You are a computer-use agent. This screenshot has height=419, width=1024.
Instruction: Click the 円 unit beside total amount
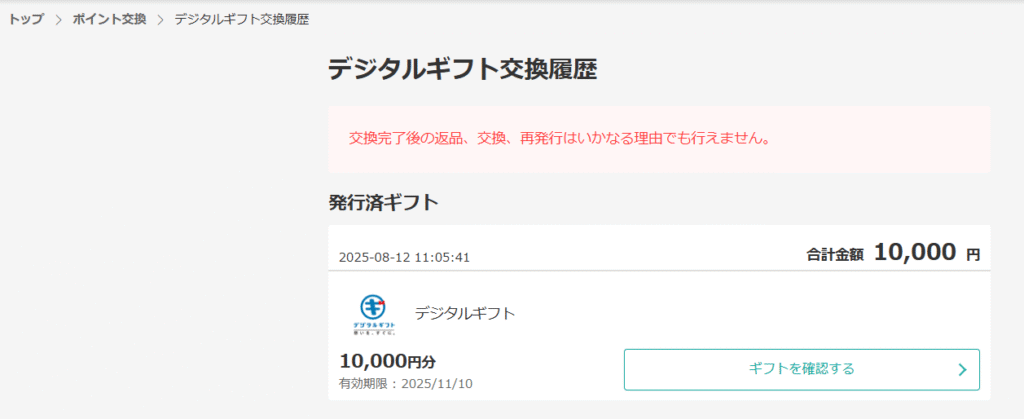(973, 255)
